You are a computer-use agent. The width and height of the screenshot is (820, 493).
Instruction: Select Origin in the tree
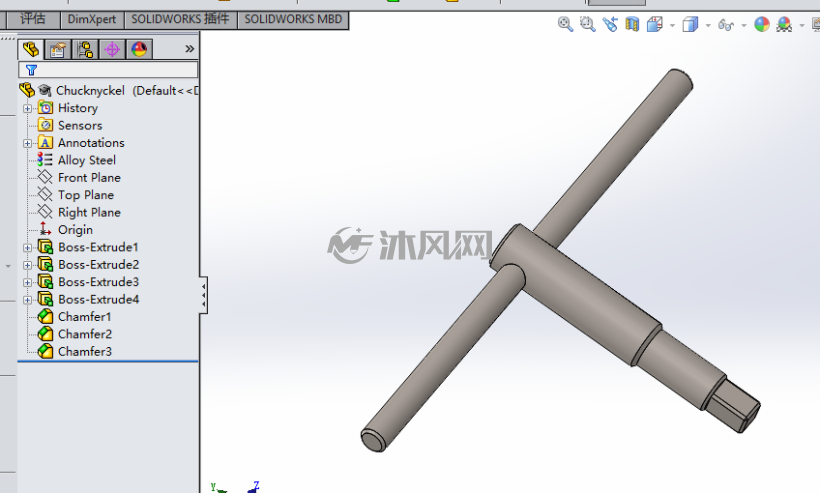point(75,230)
